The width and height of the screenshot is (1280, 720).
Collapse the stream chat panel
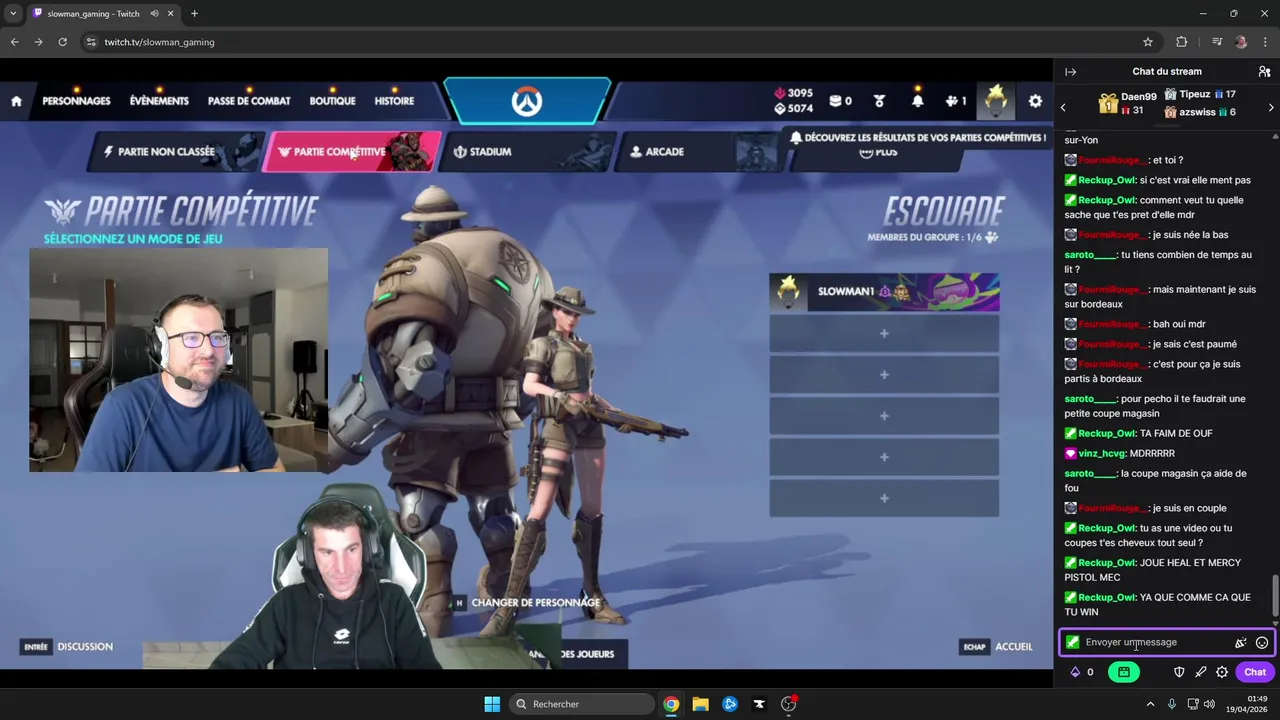(1070, 72)
